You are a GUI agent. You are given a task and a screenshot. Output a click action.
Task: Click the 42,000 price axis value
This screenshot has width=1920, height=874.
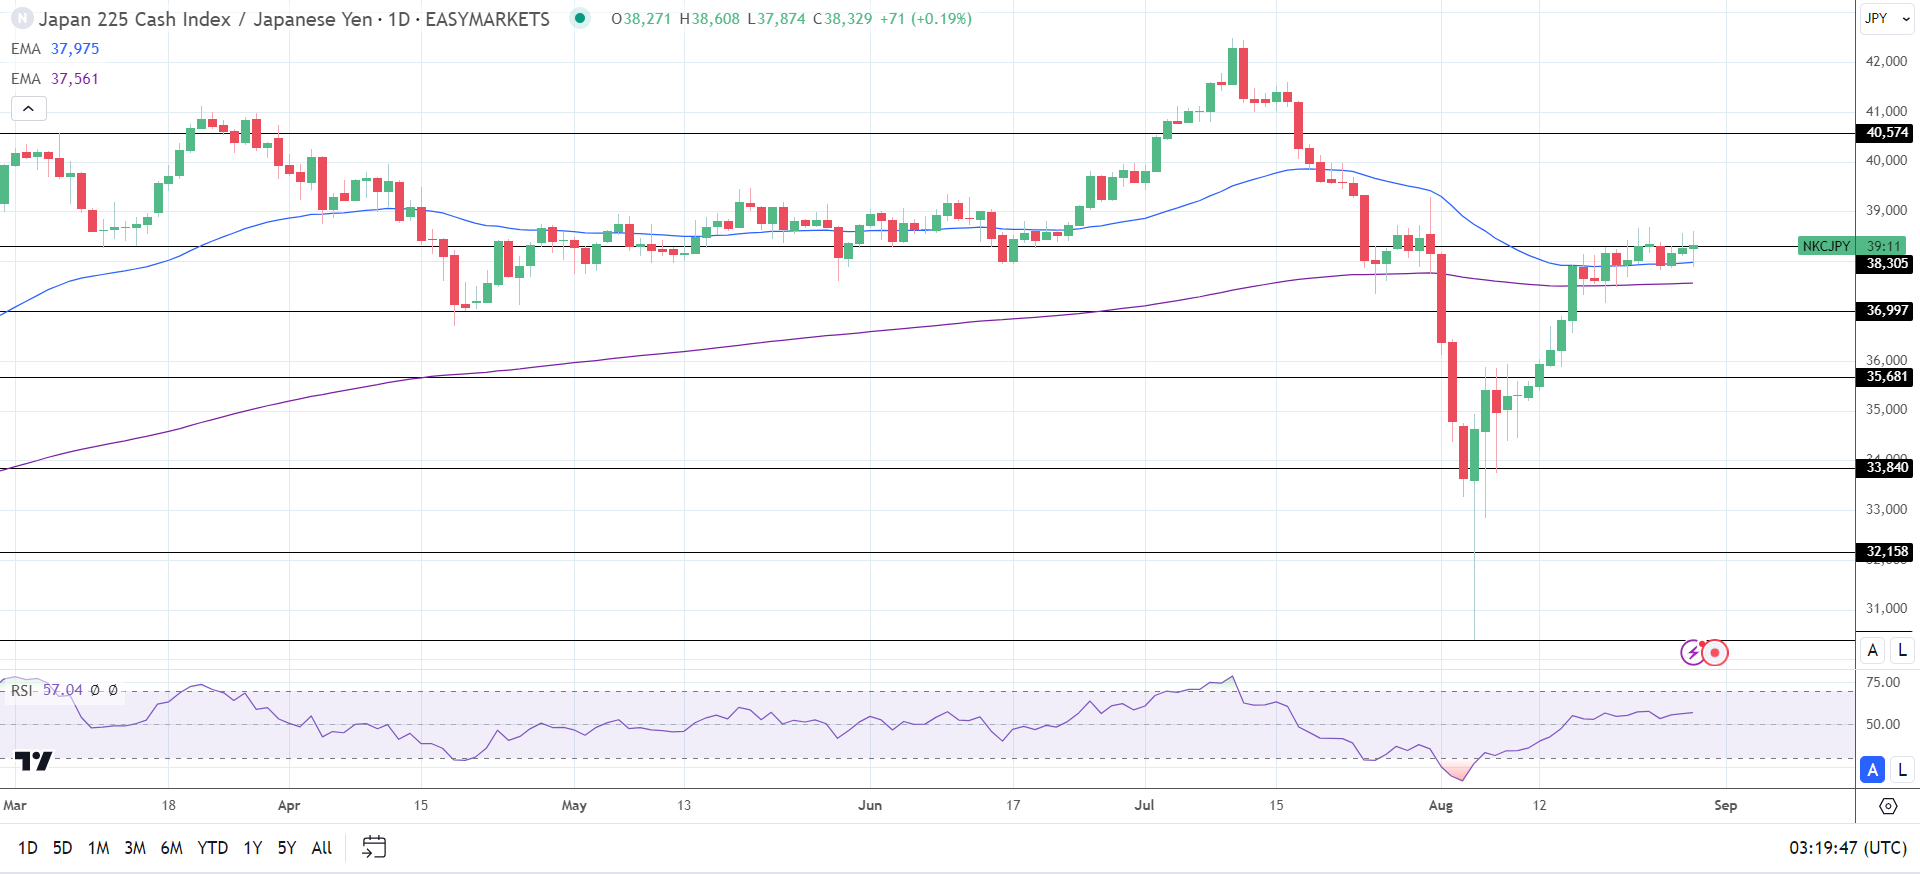pos(1886,61)
